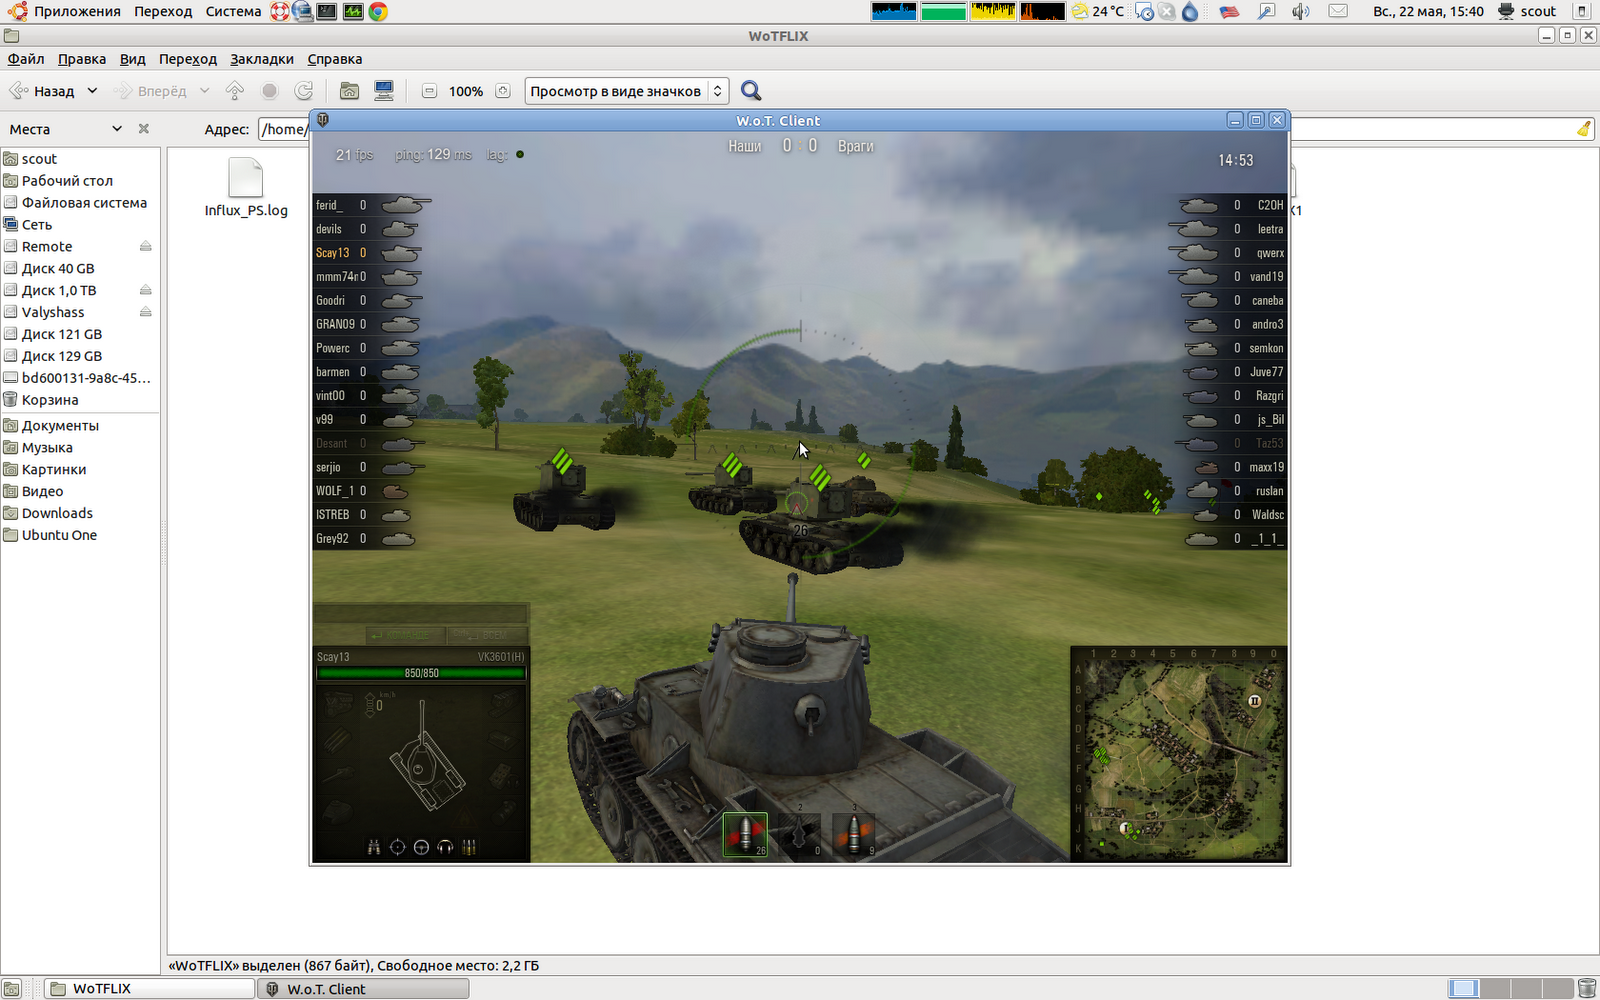Click the gun module damage icon
Image resolution: width=1600 pixels, height=1000 pixels.
(x=338, y=773)
